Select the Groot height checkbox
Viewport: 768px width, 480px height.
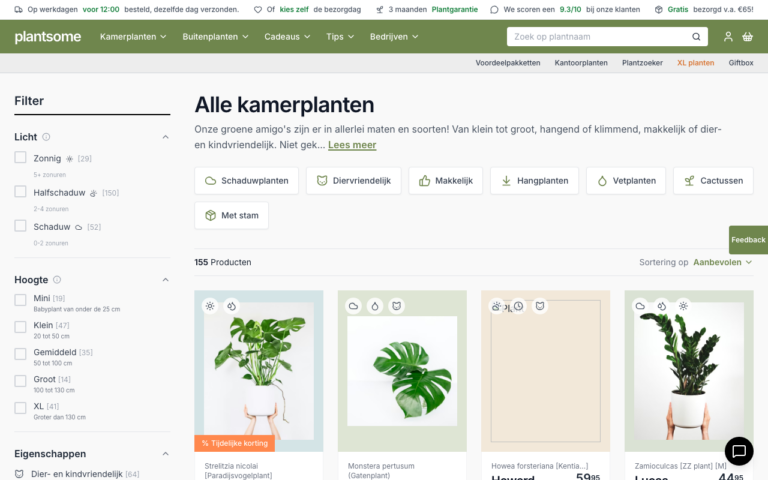20,381
